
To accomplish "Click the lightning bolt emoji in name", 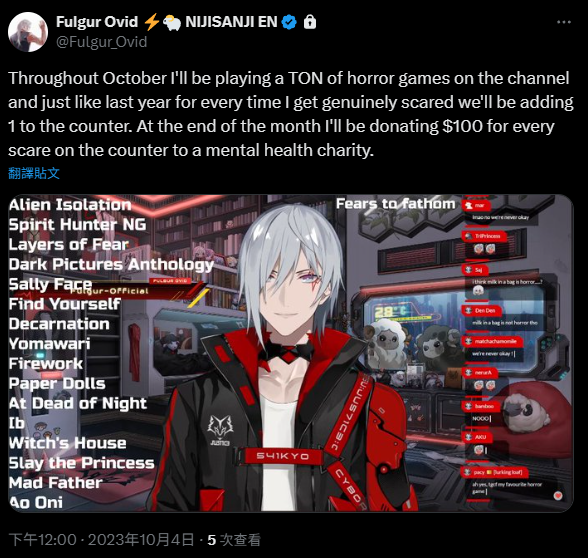I will tap(152, 22).
